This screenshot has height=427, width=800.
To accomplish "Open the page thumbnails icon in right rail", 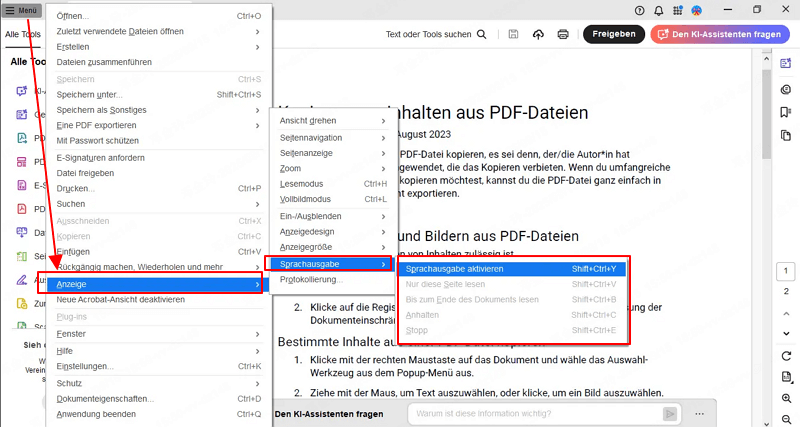I will (x=786, y=135).
